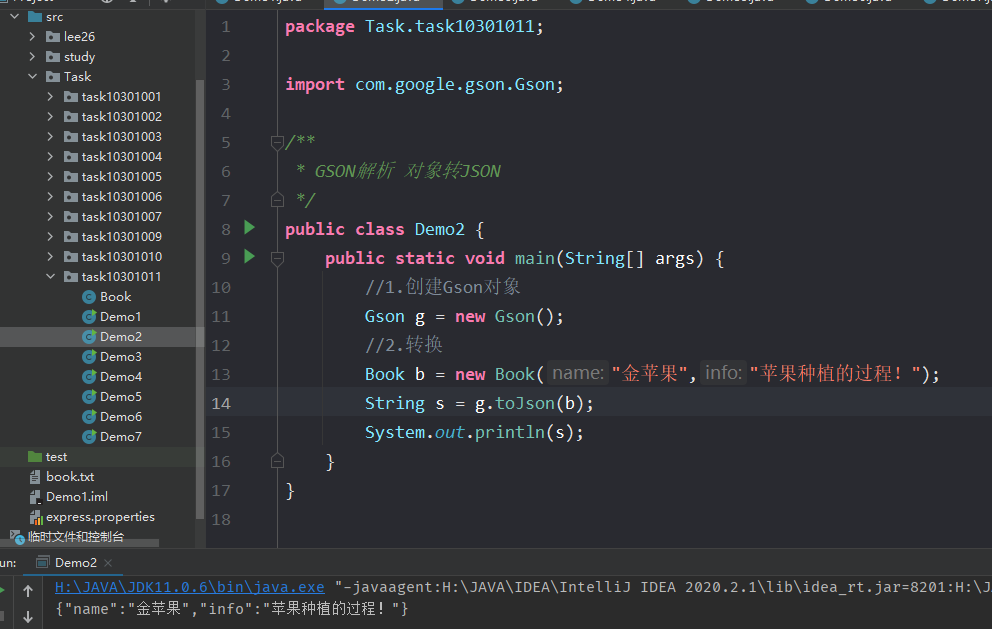The height and width of the screenshot is (629, 992).
Task: Click the info: parameter hint
Action: click(x=723, y=373)
